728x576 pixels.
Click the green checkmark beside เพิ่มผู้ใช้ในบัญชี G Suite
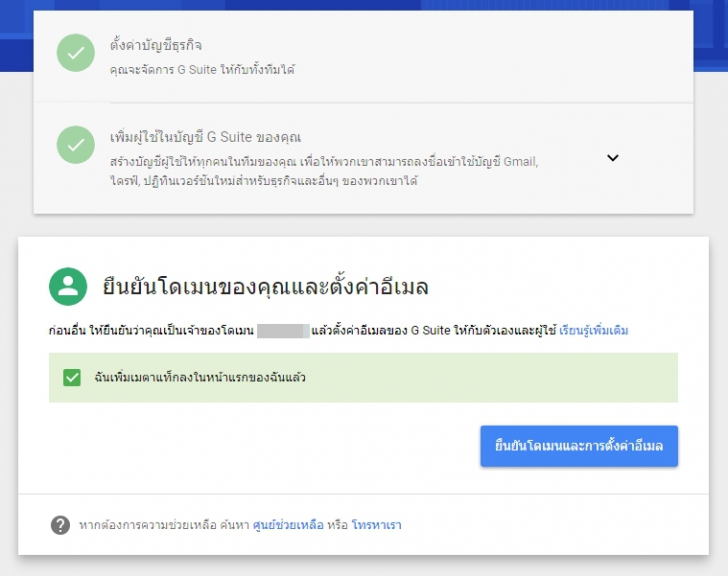click(76, 146)
